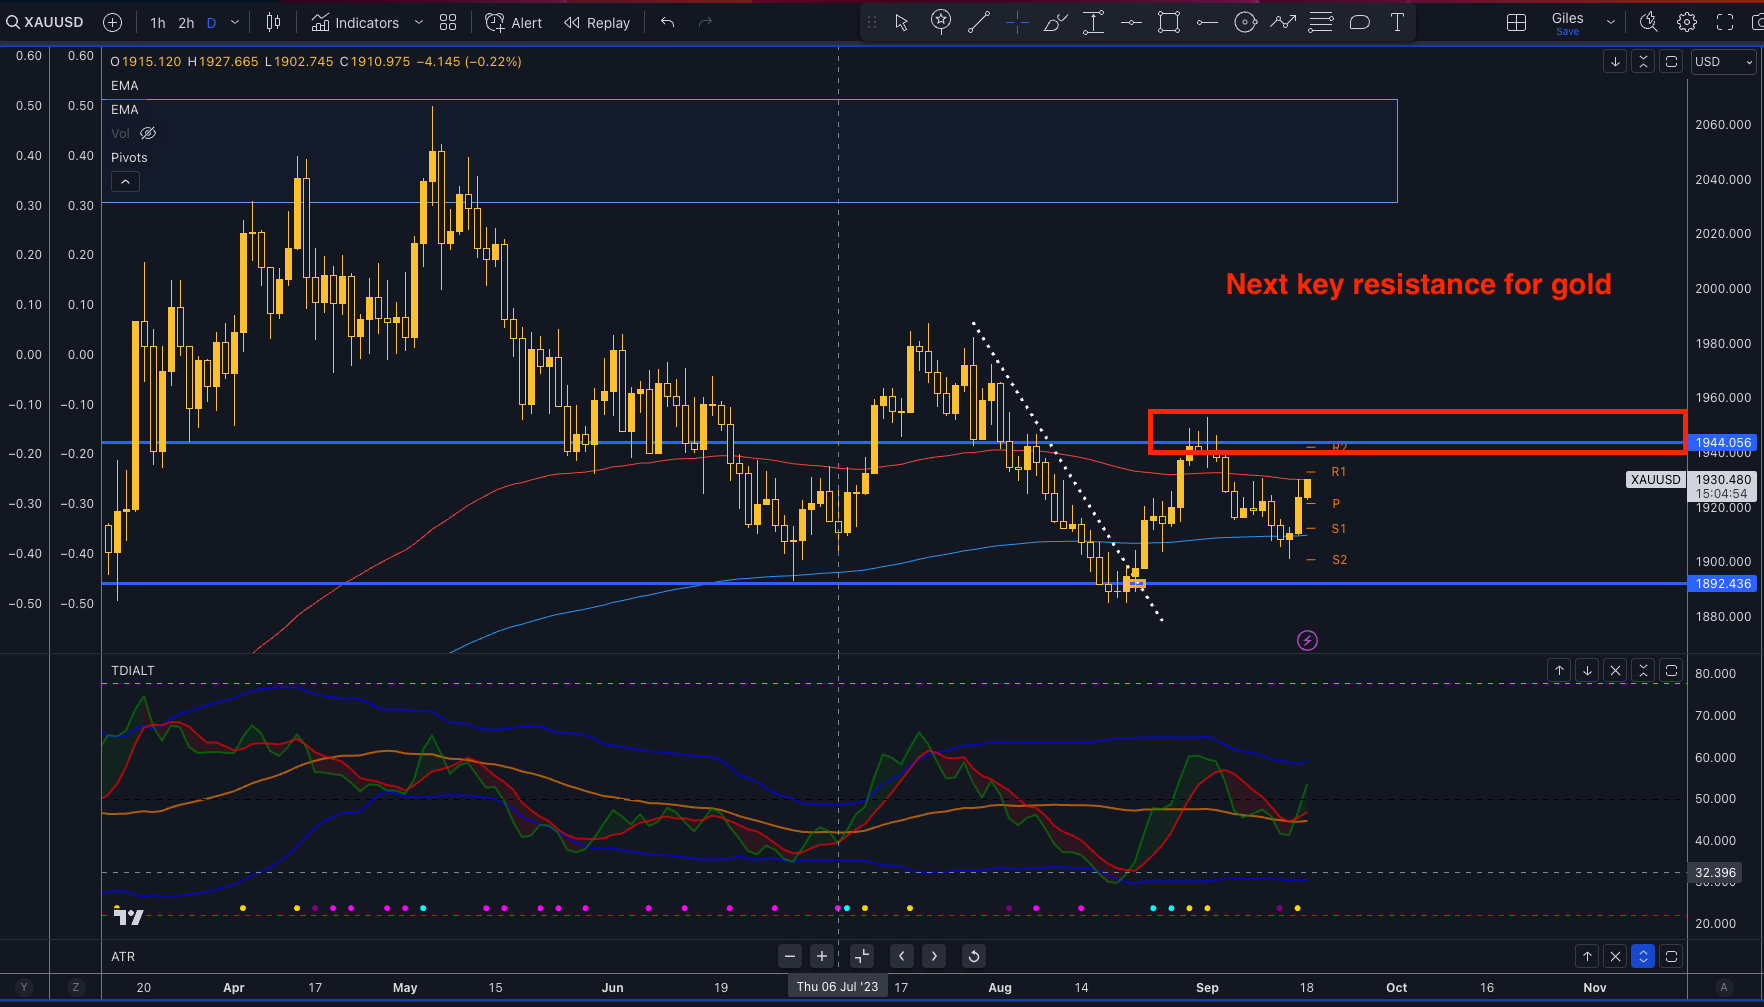
Task: Reset the chart view
Action: click(973, 956)
